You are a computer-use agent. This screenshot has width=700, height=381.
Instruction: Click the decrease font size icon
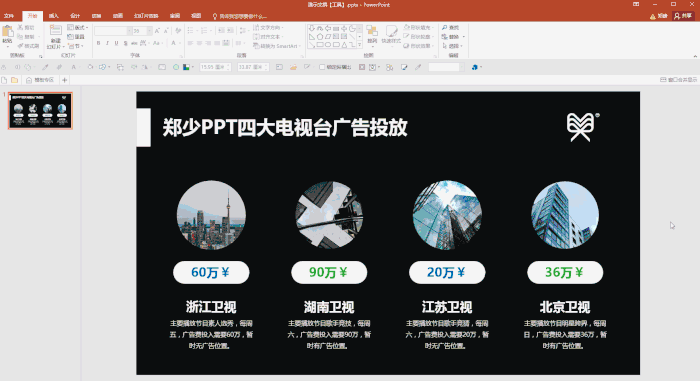point(166,31)
